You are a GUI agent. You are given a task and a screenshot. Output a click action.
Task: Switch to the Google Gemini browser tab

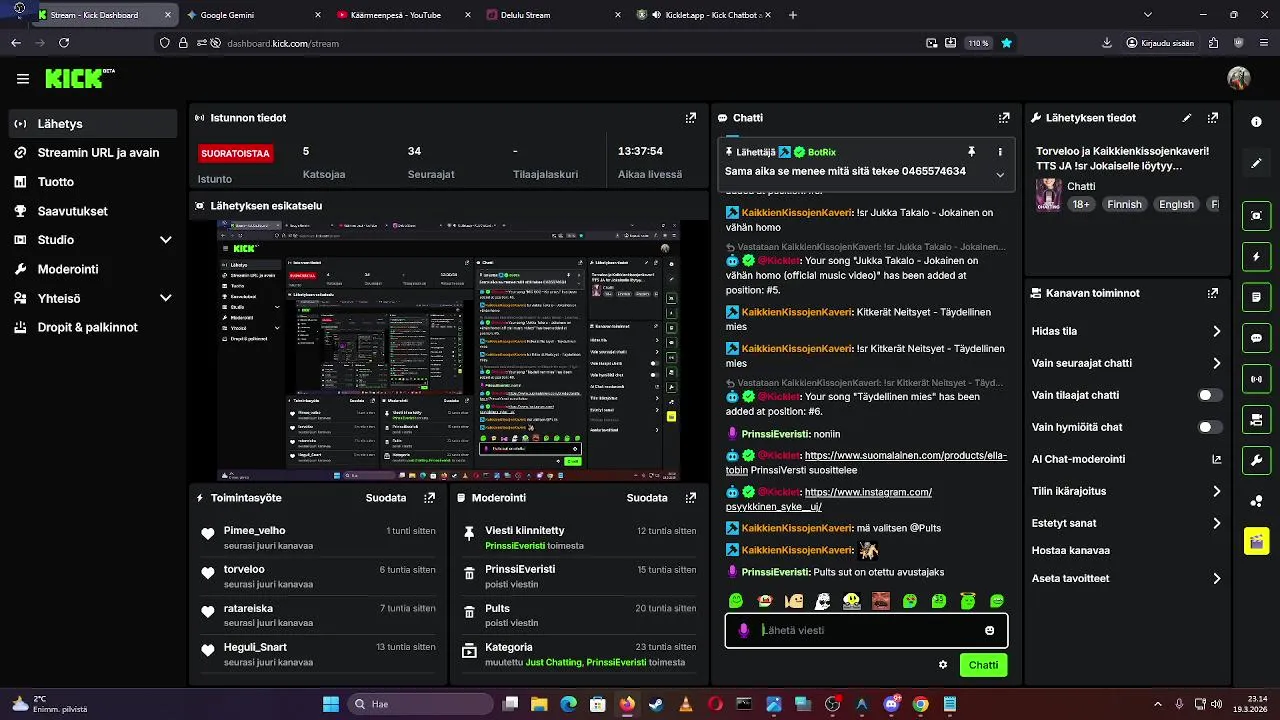pyautogui.click(x=254, y=15)
